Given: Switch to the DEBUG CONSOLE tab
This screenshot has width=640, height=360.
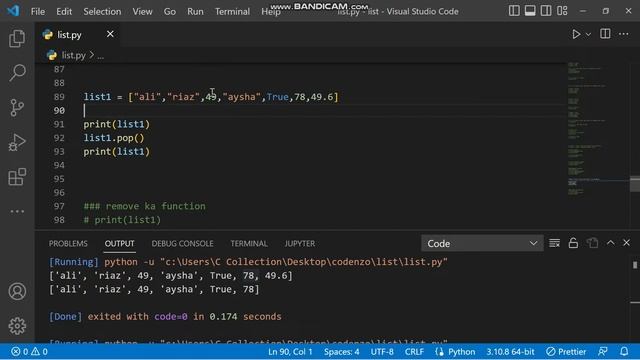Looking at the screenshot, I should [182, 244].
